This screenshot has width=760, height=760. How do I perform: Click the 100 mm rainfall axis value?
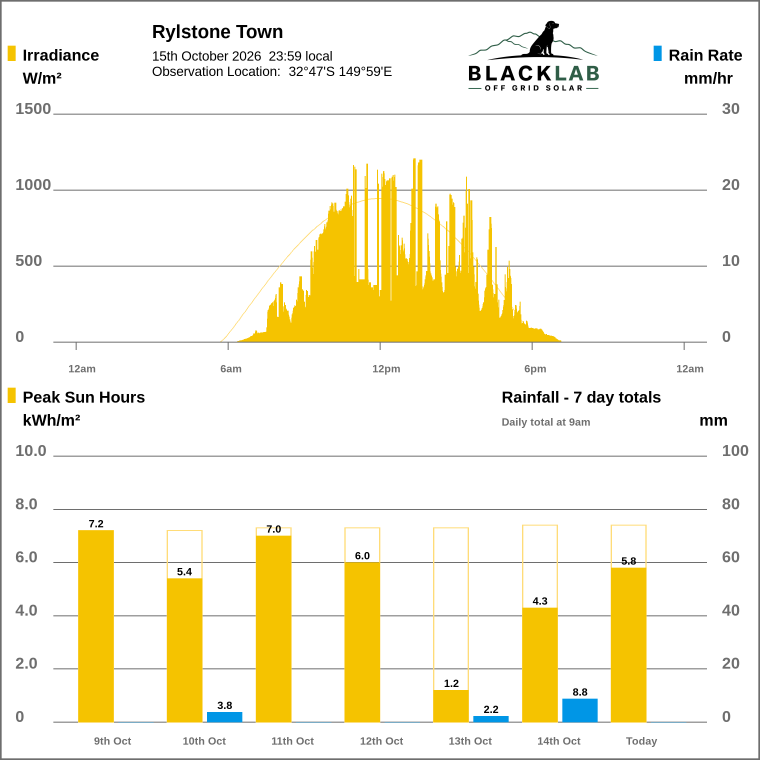click(x=735, y=451)
